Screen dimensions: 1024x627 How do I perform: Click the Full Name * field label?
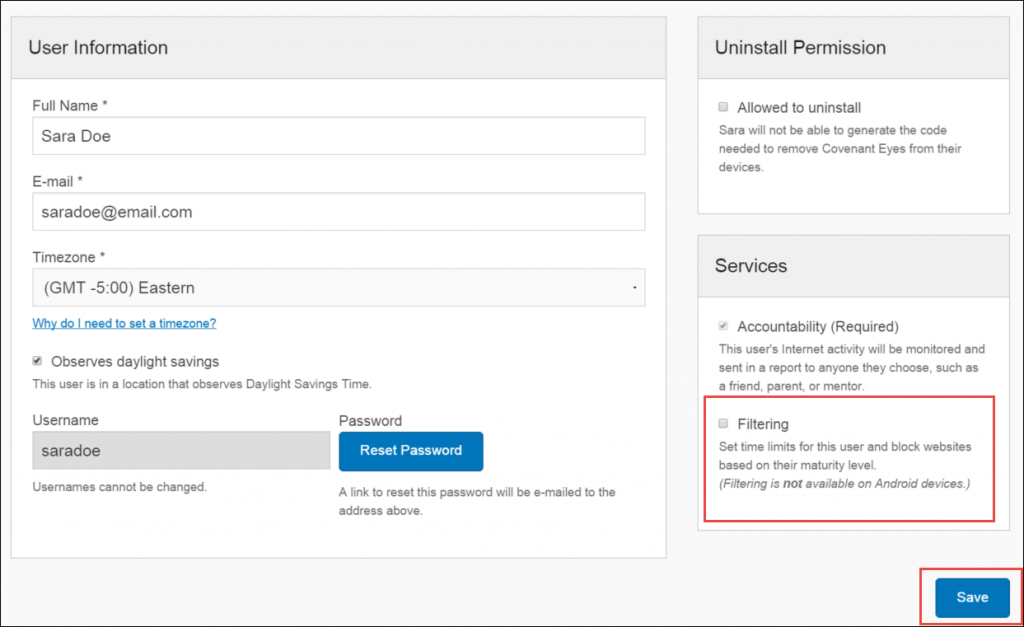(70, 106)
